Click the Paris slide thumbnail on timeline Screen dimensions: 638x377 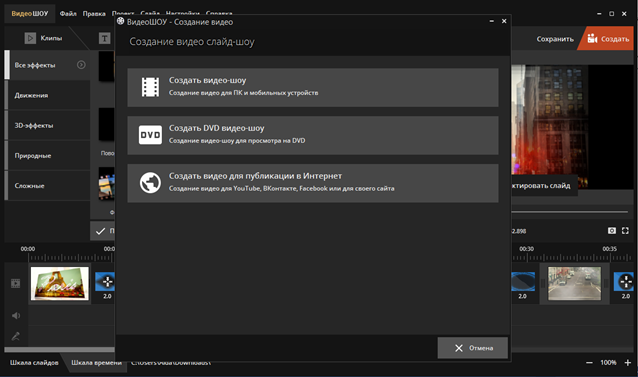coord(60,283)
